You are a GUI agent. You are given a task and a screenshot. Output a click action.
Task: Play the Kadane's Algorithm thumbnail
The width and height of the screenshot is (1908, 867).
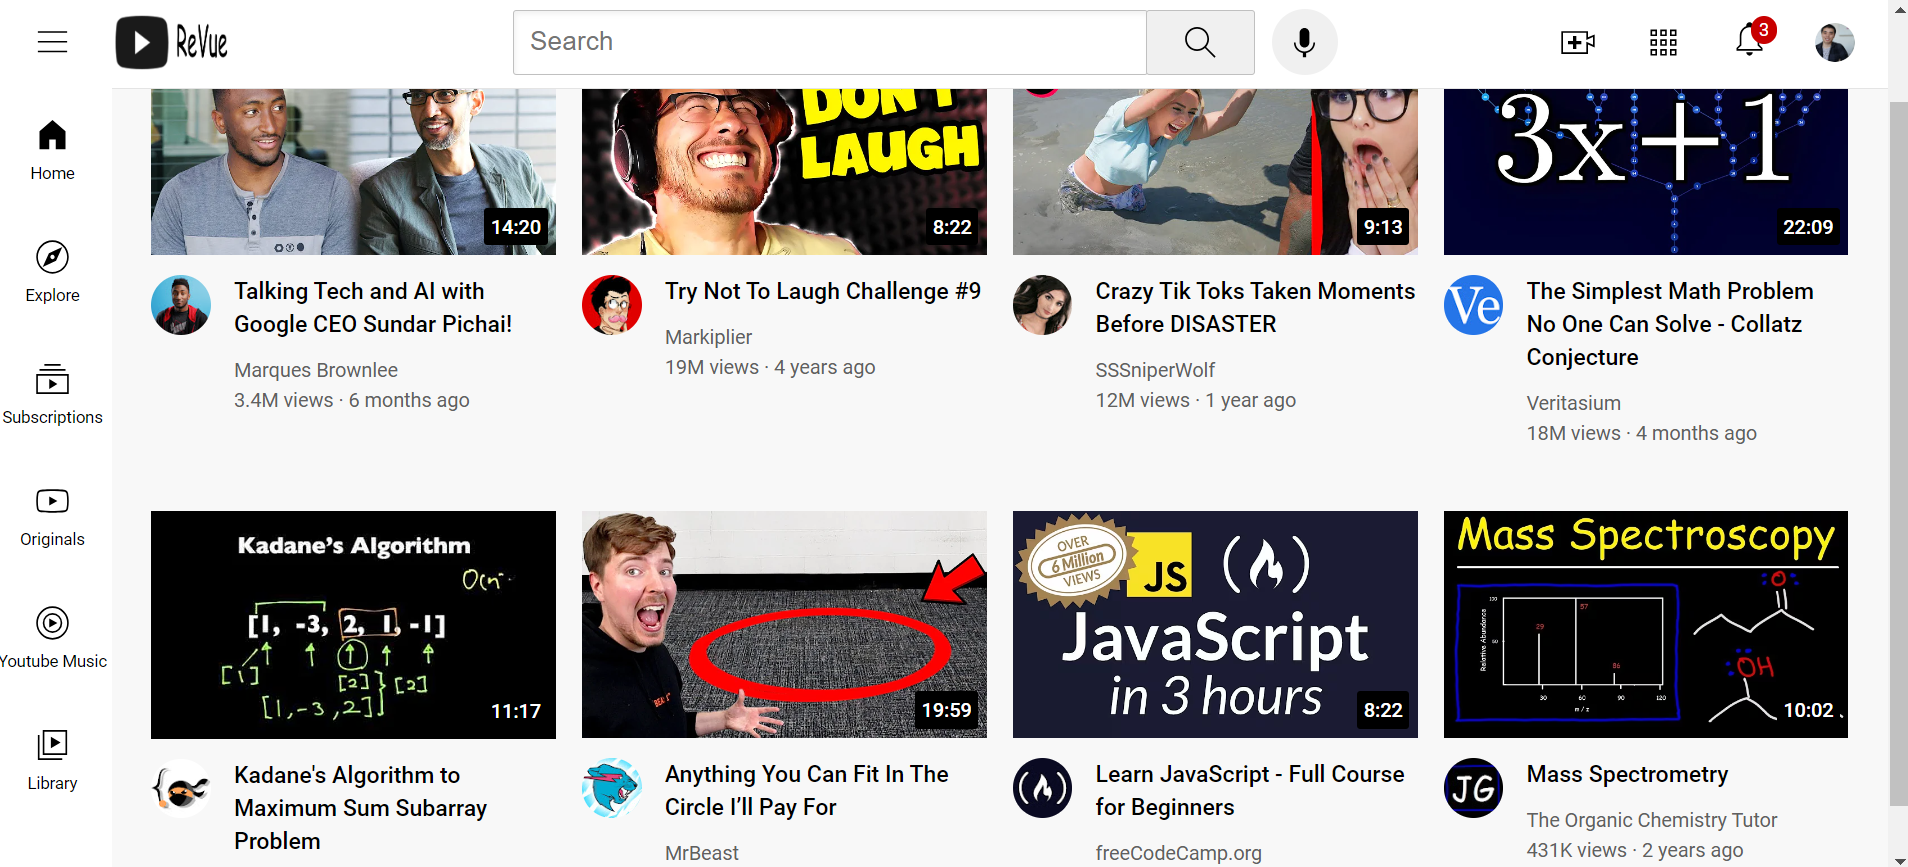pos(353,625)
